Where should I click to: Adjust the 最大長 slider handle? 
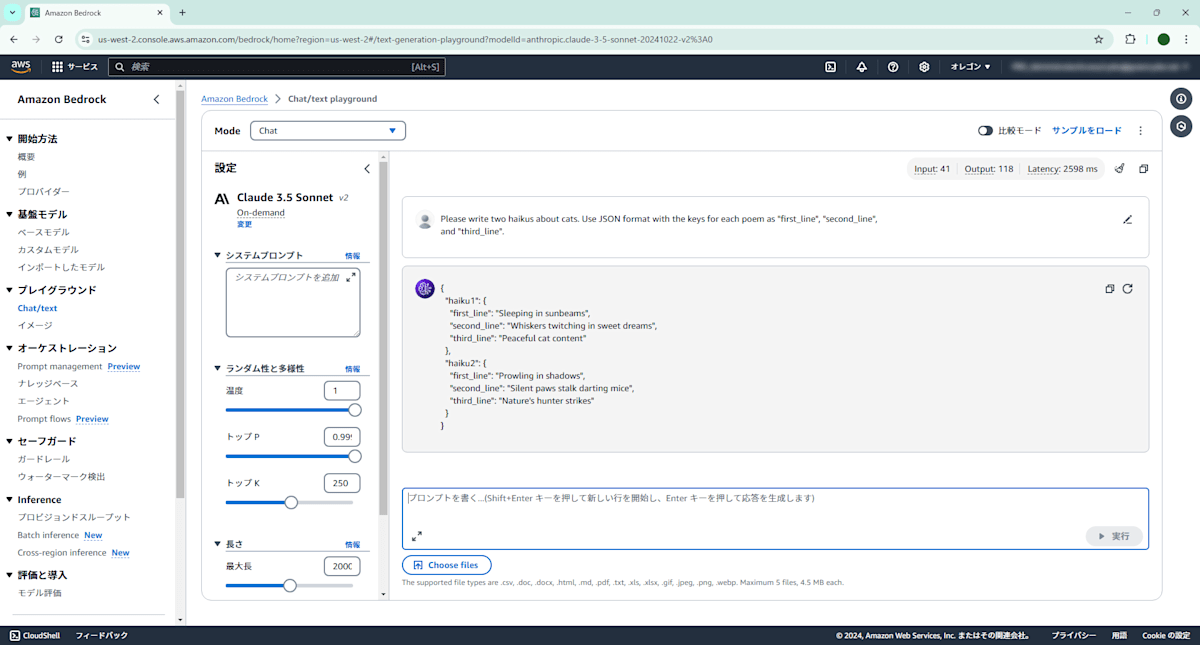(290, 585)
